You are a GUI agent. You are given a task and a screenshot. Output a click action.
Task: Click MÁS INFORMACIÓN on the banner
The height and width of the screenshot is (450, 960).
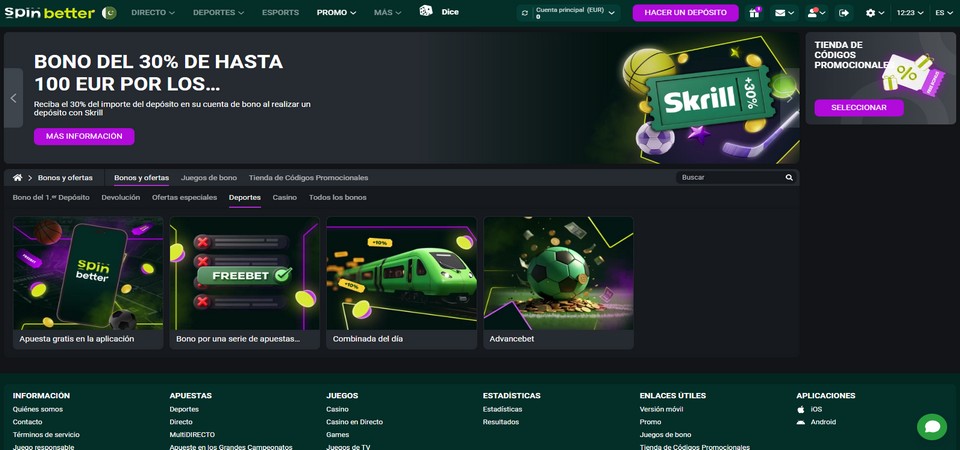(x=84, y=136)
